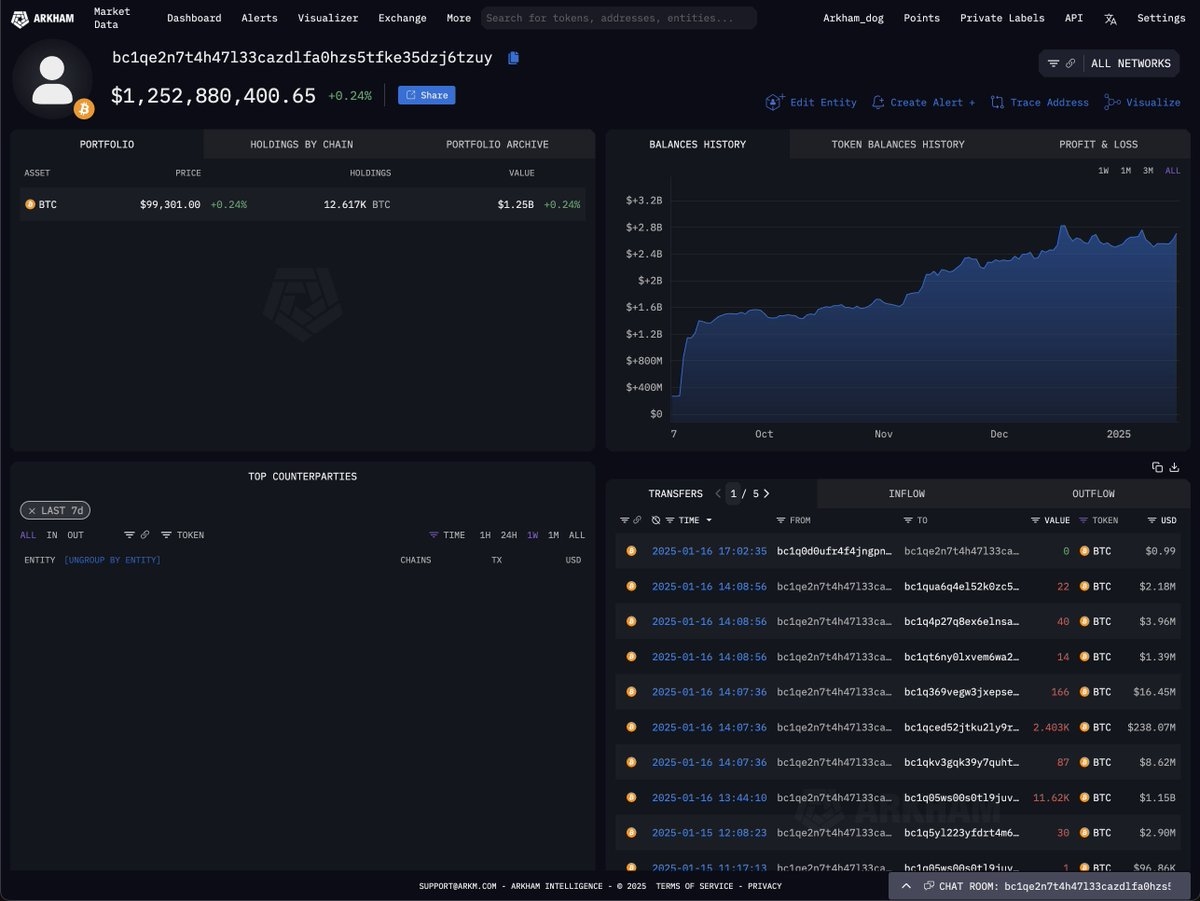Click the Visualize graph icon link
The width and height of the screenshot is (1200, 901).
click(x=1142, y=102)
